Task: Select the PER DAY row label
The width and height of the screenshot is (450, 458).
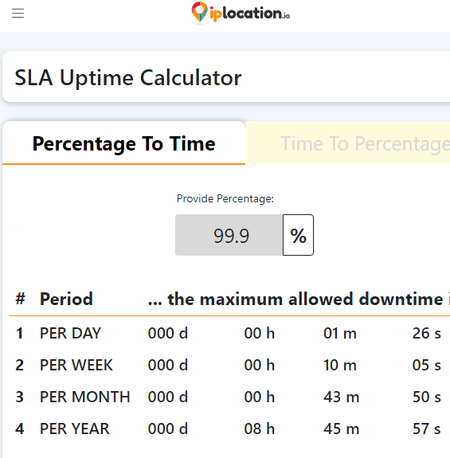Action: click(x=70, y=333)
